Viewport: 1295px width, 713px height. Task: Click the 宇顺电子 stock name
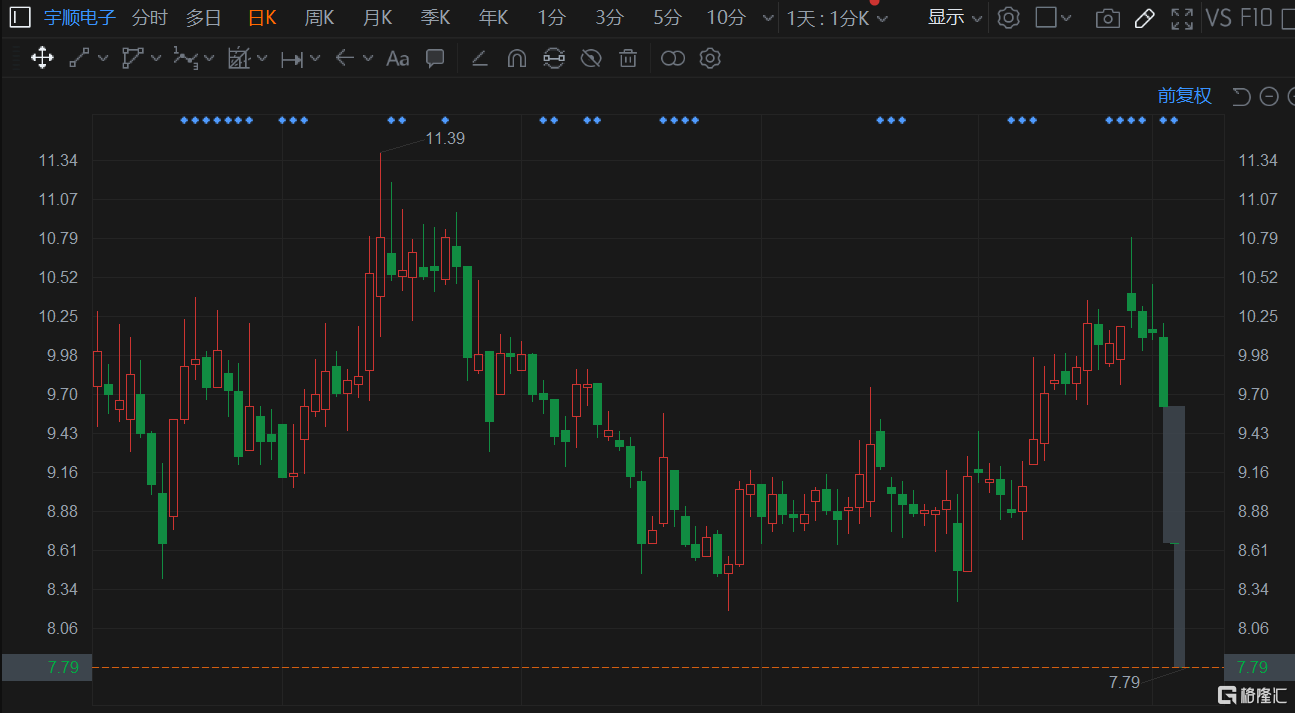(x=80, y=18)
